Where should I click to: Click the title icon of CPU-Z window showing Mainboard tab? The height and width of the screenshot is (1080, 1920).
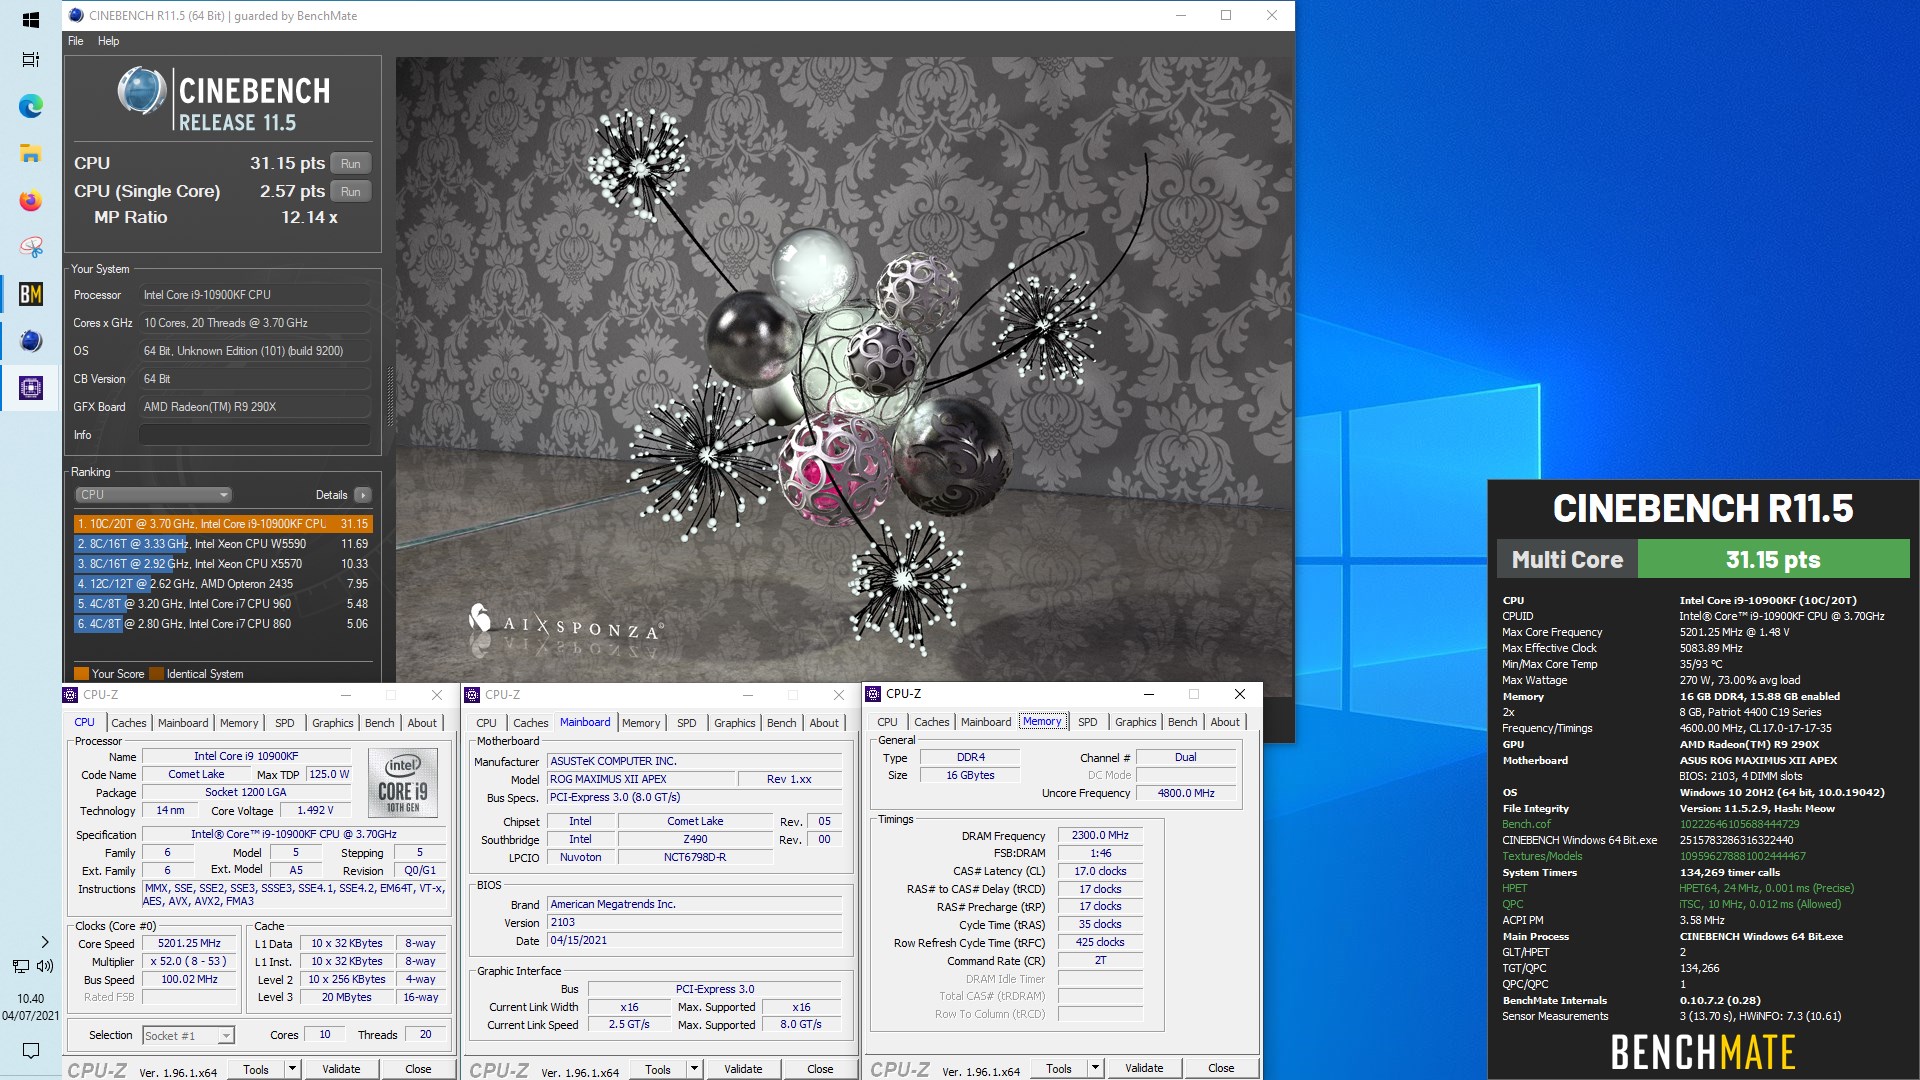point(472,695)
